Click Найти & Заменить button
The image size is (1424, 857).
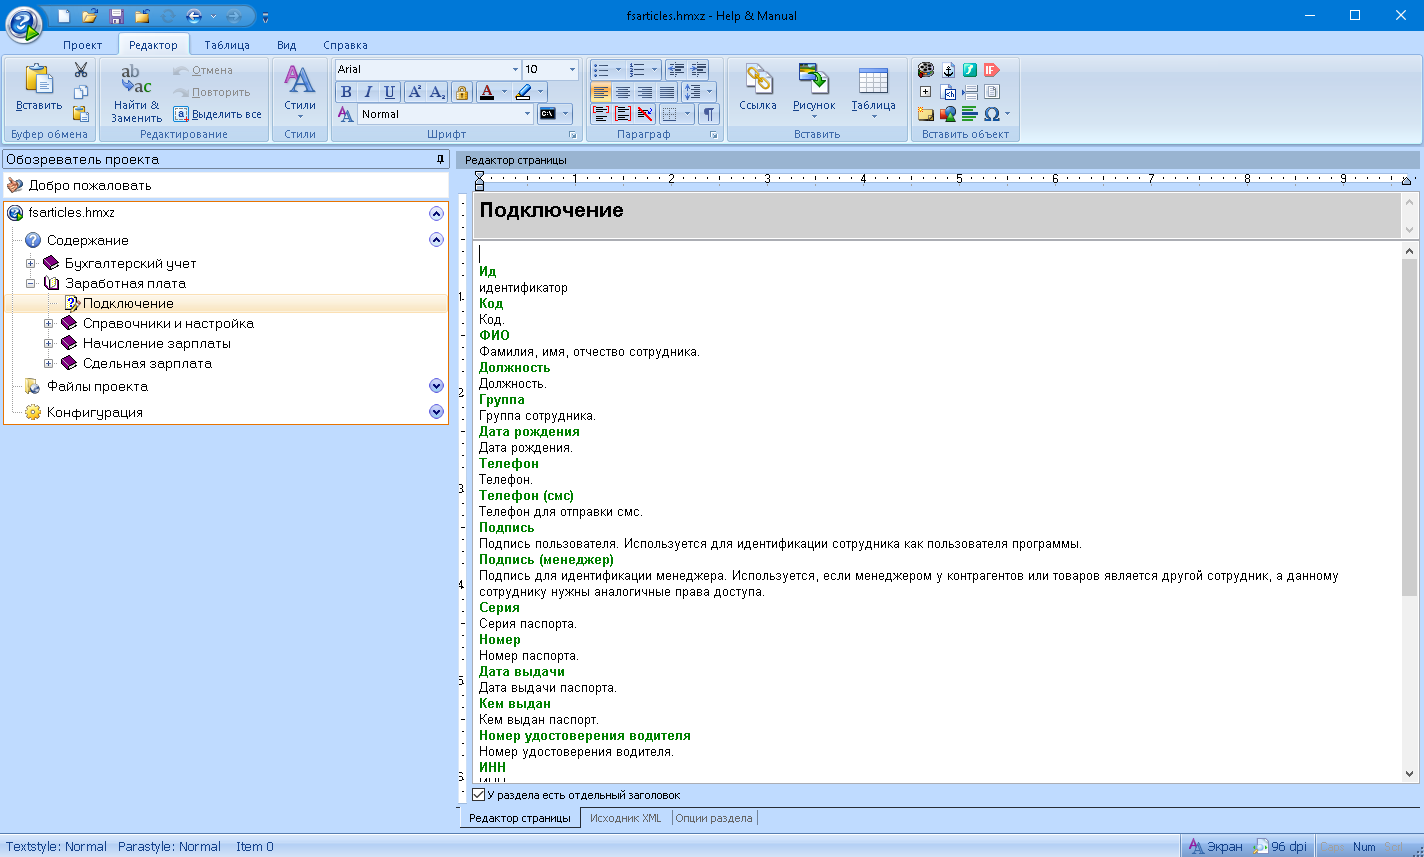pyautogui.click(x=136, y=93)
